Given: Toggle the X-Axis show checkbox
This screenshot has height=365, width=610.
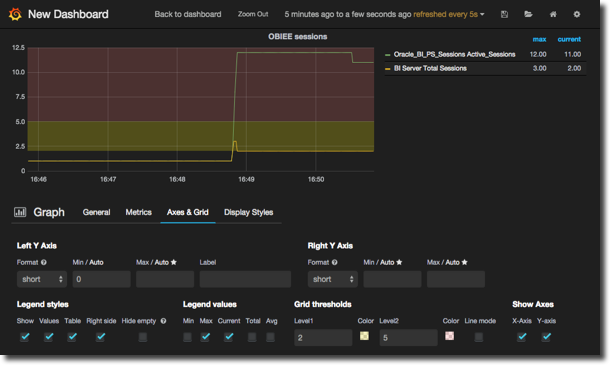Looking at the screenshot, I should 522,337.
